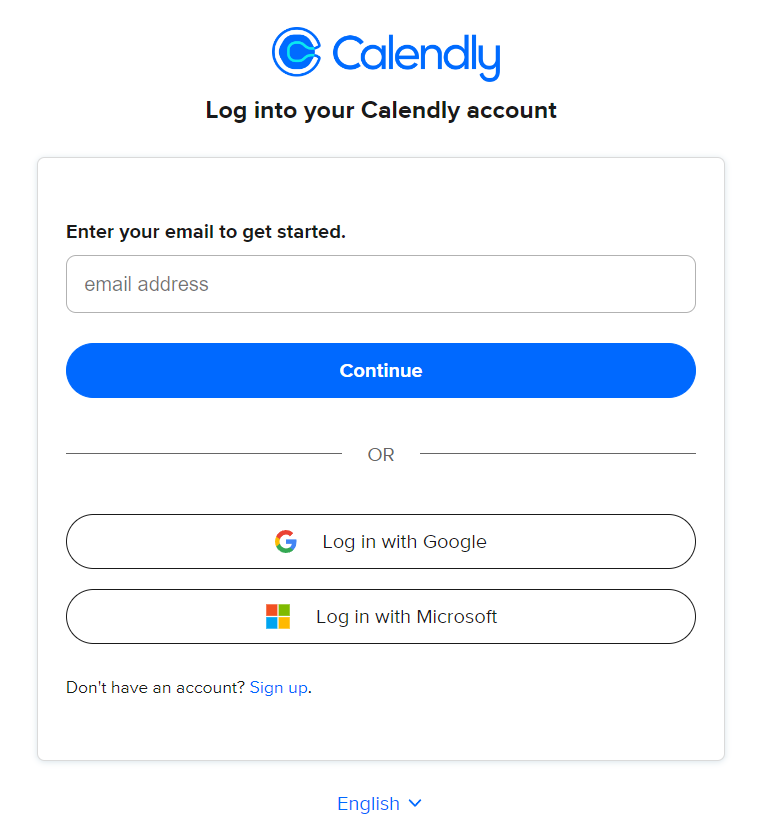This screenshot has width=766, height=838.
Task: Click the divider line right of OR
Action: pos(557,454)
